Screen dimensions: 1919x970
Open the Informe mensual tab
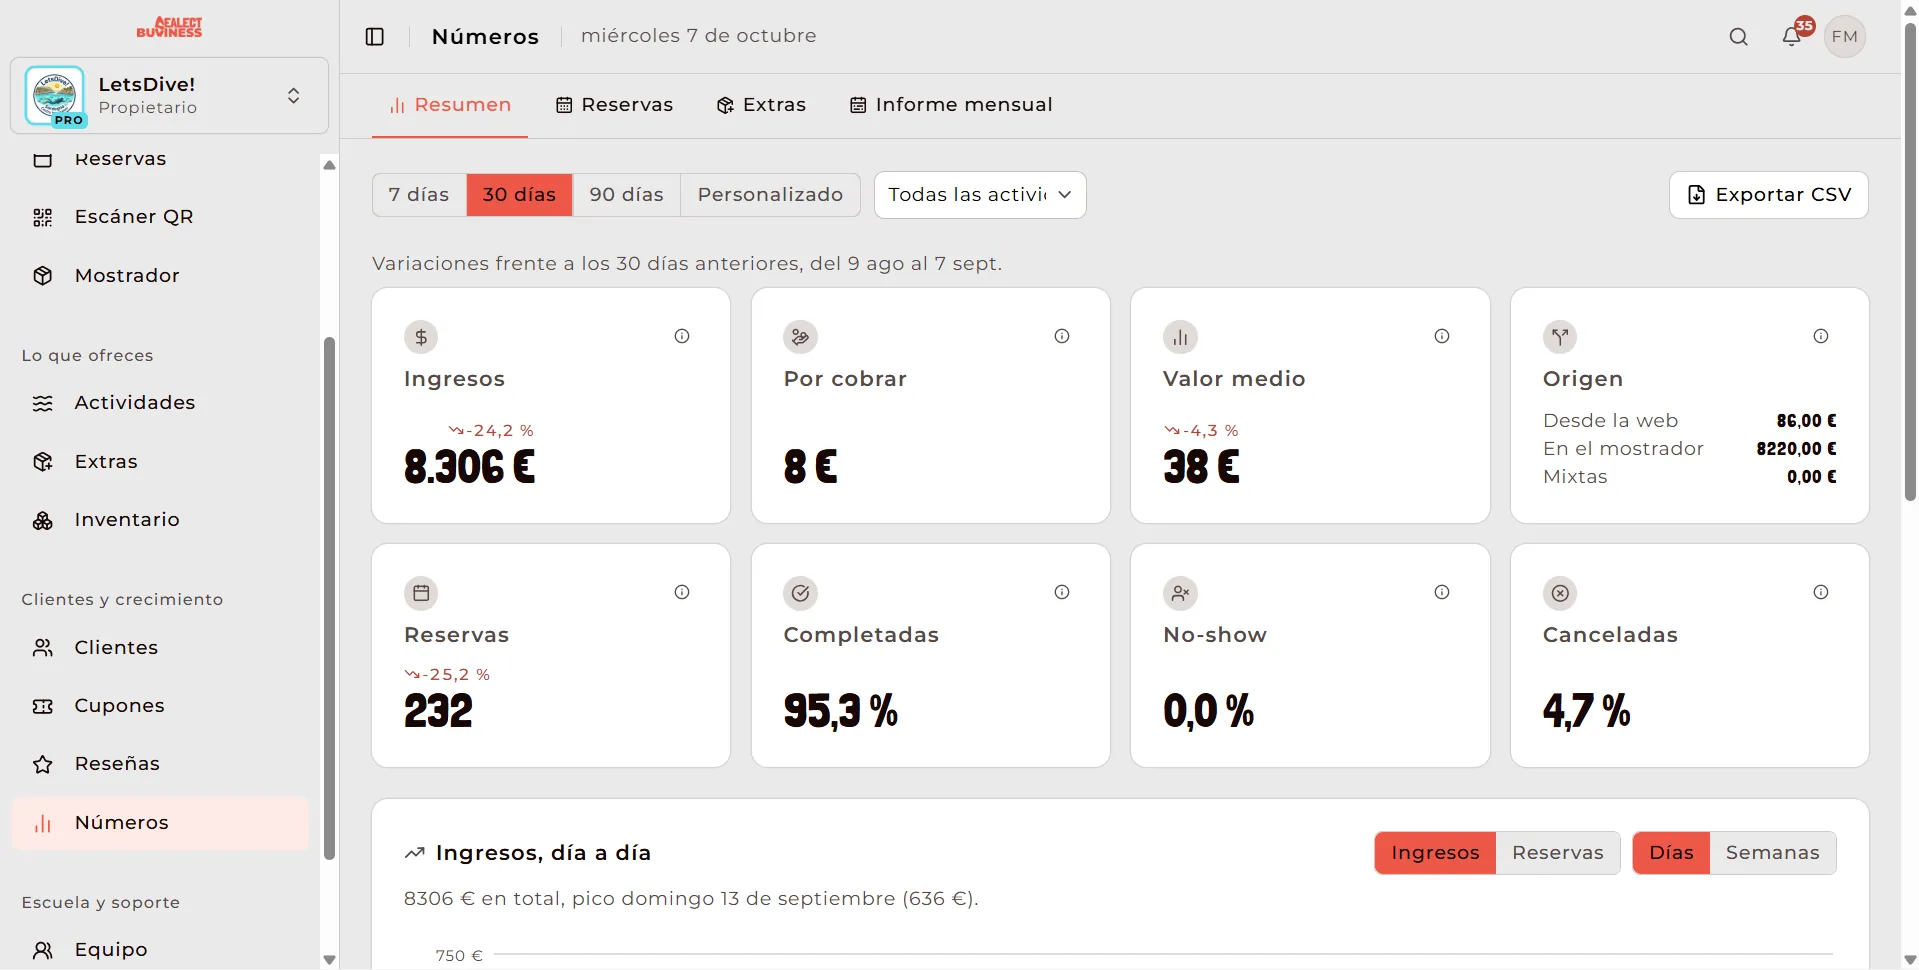pyautogui.click(x=951, y=105)
